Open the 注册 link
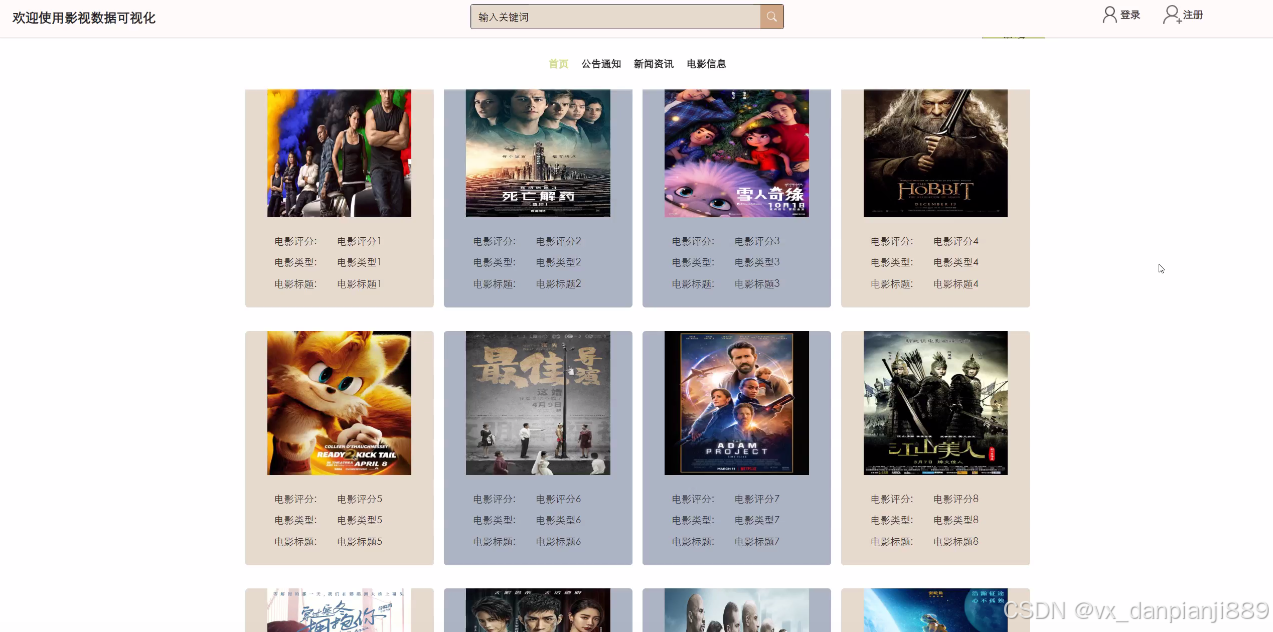 point(1193,15)
